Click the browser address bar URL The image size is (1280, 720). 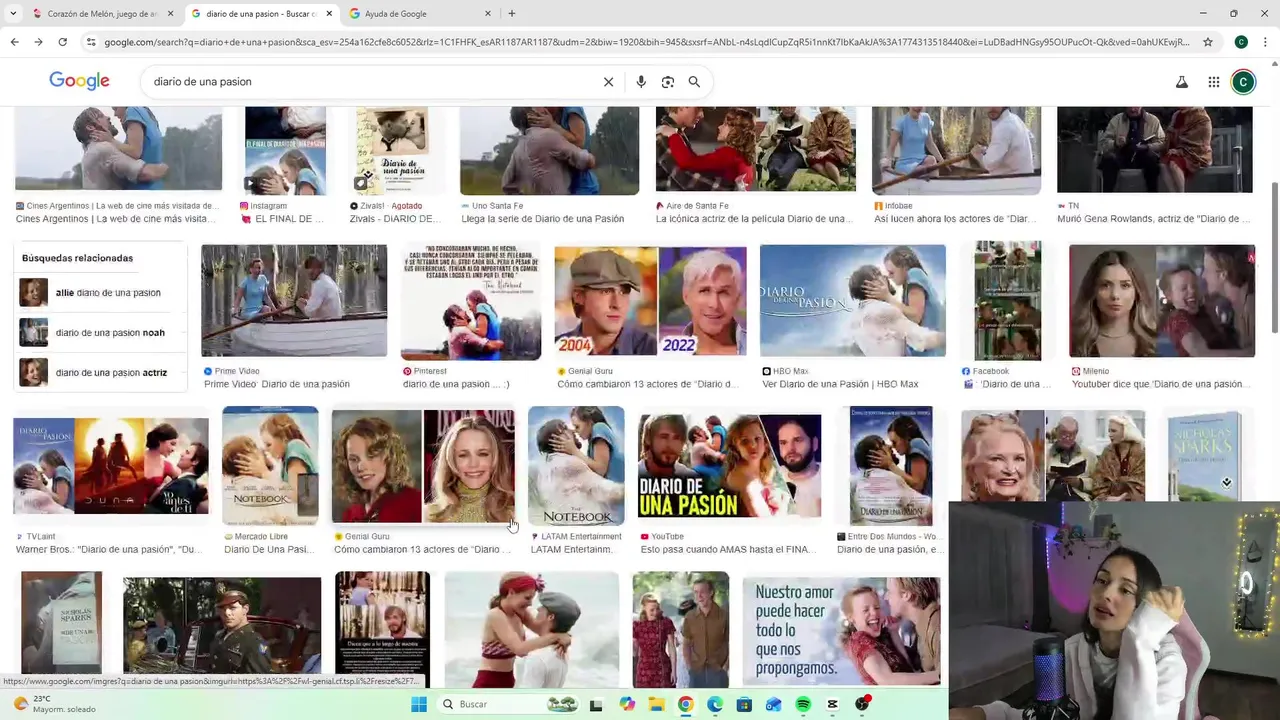[646, 42]
